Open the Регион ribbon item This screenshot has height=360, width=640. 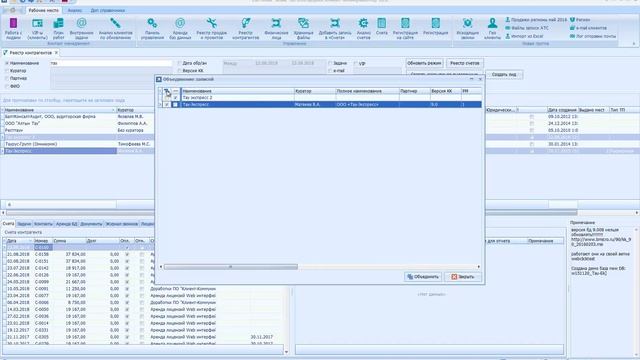(580, 20)
